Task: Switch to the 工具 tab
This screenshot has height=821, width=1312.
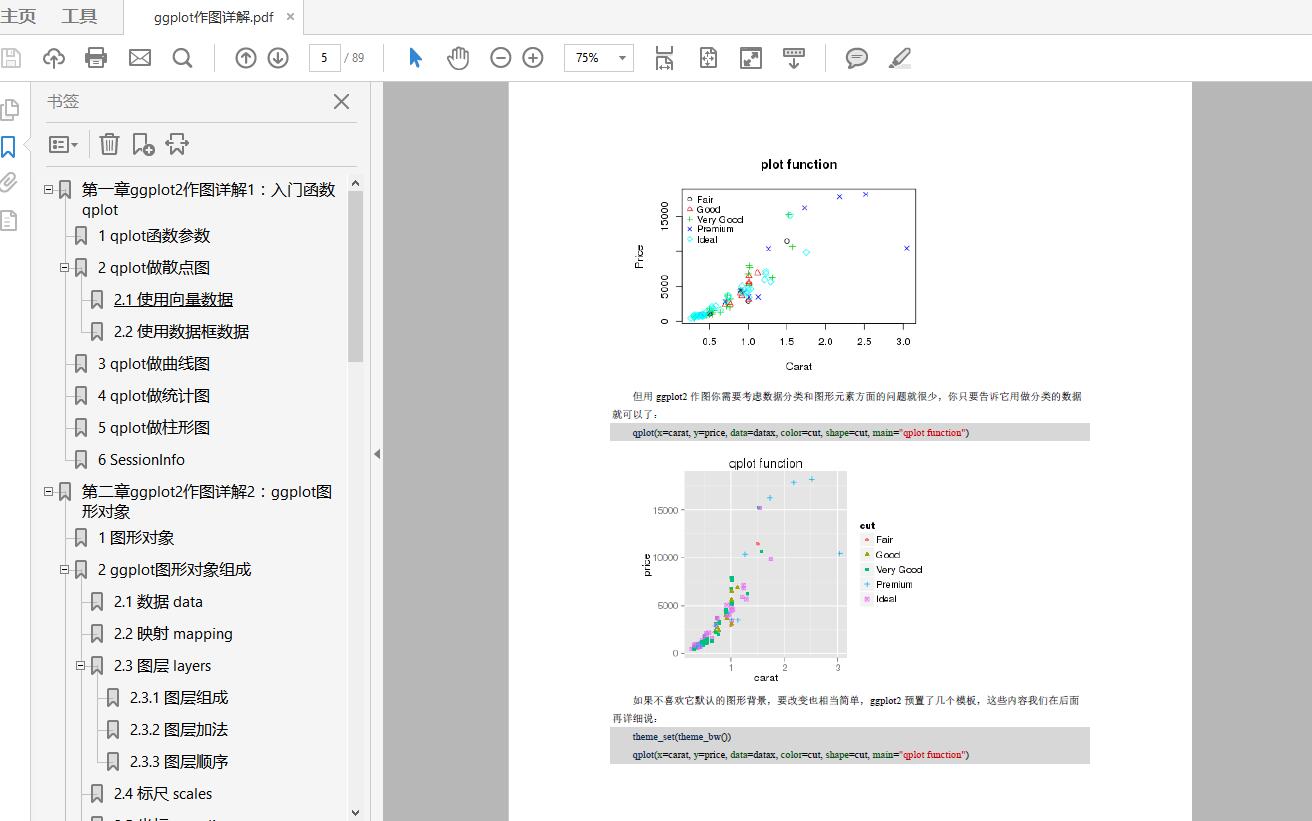Action: [79, 16]
